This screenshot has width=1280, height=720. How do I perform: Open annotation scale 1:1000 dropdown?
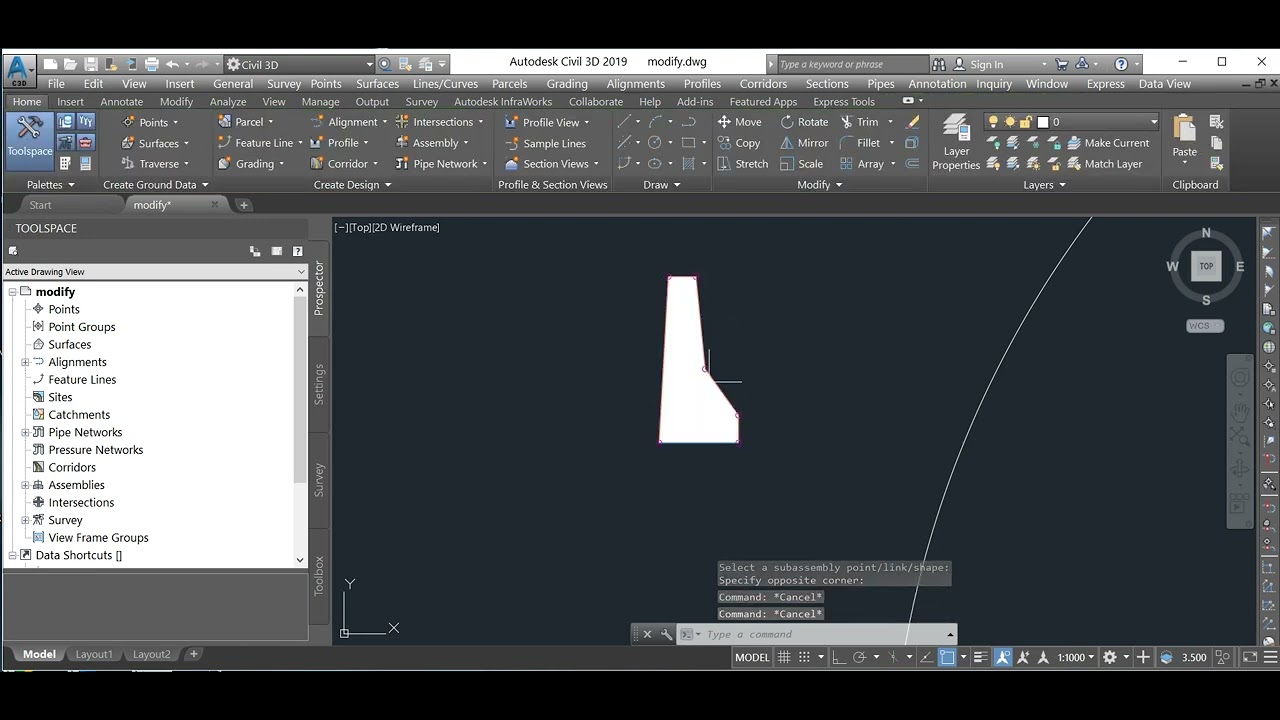click(1075, 657)
